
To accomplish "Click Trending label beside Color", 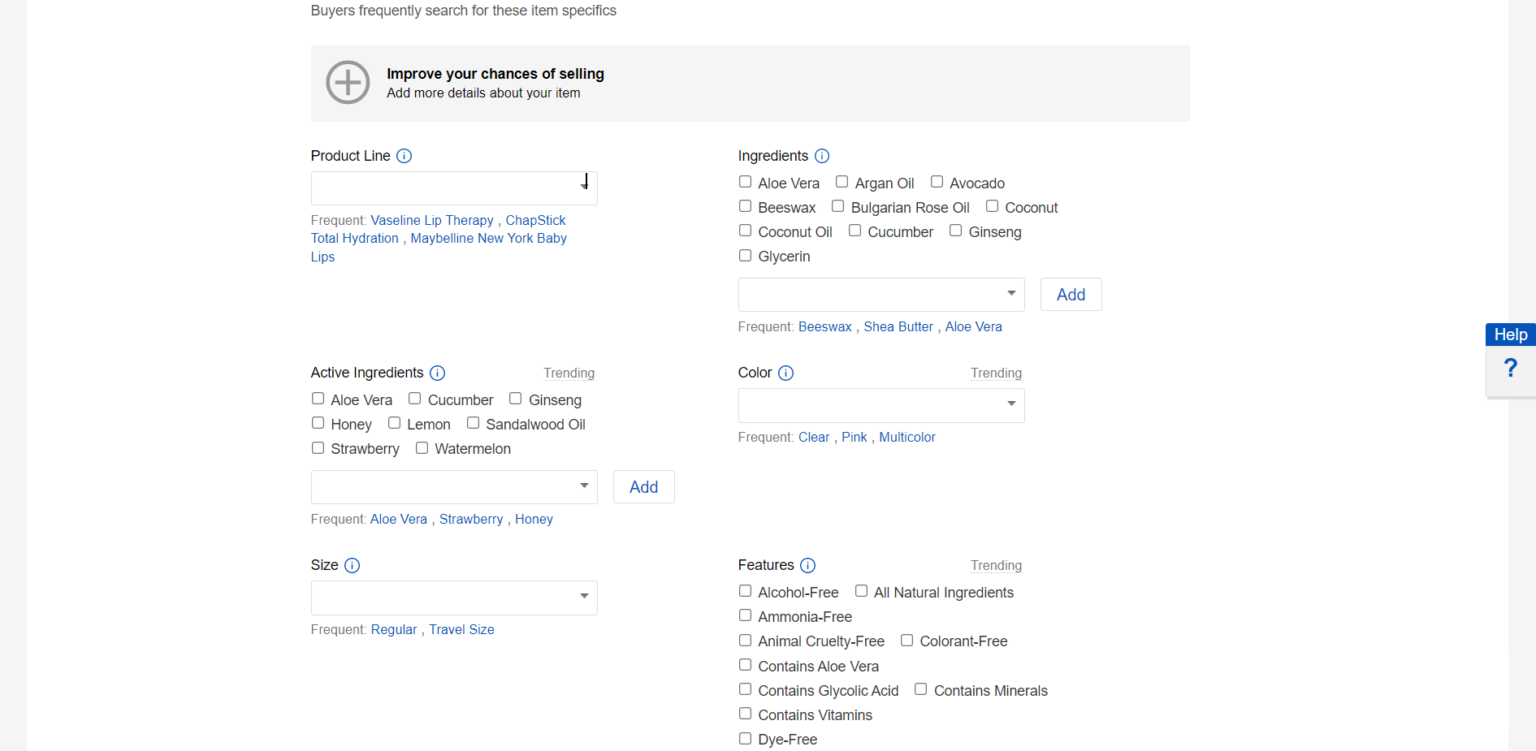I will pyautogui.click(x=996, y=373).
